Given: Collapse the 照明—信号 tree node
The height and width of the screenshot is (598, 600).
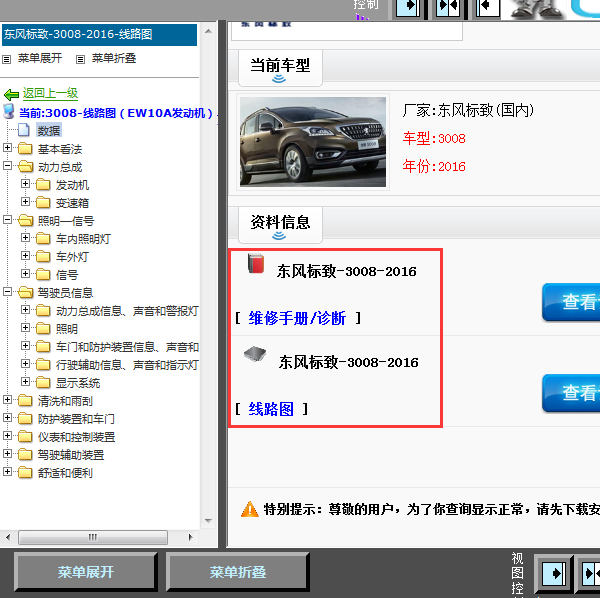Looking at the screenshot, I should (7, 220).
